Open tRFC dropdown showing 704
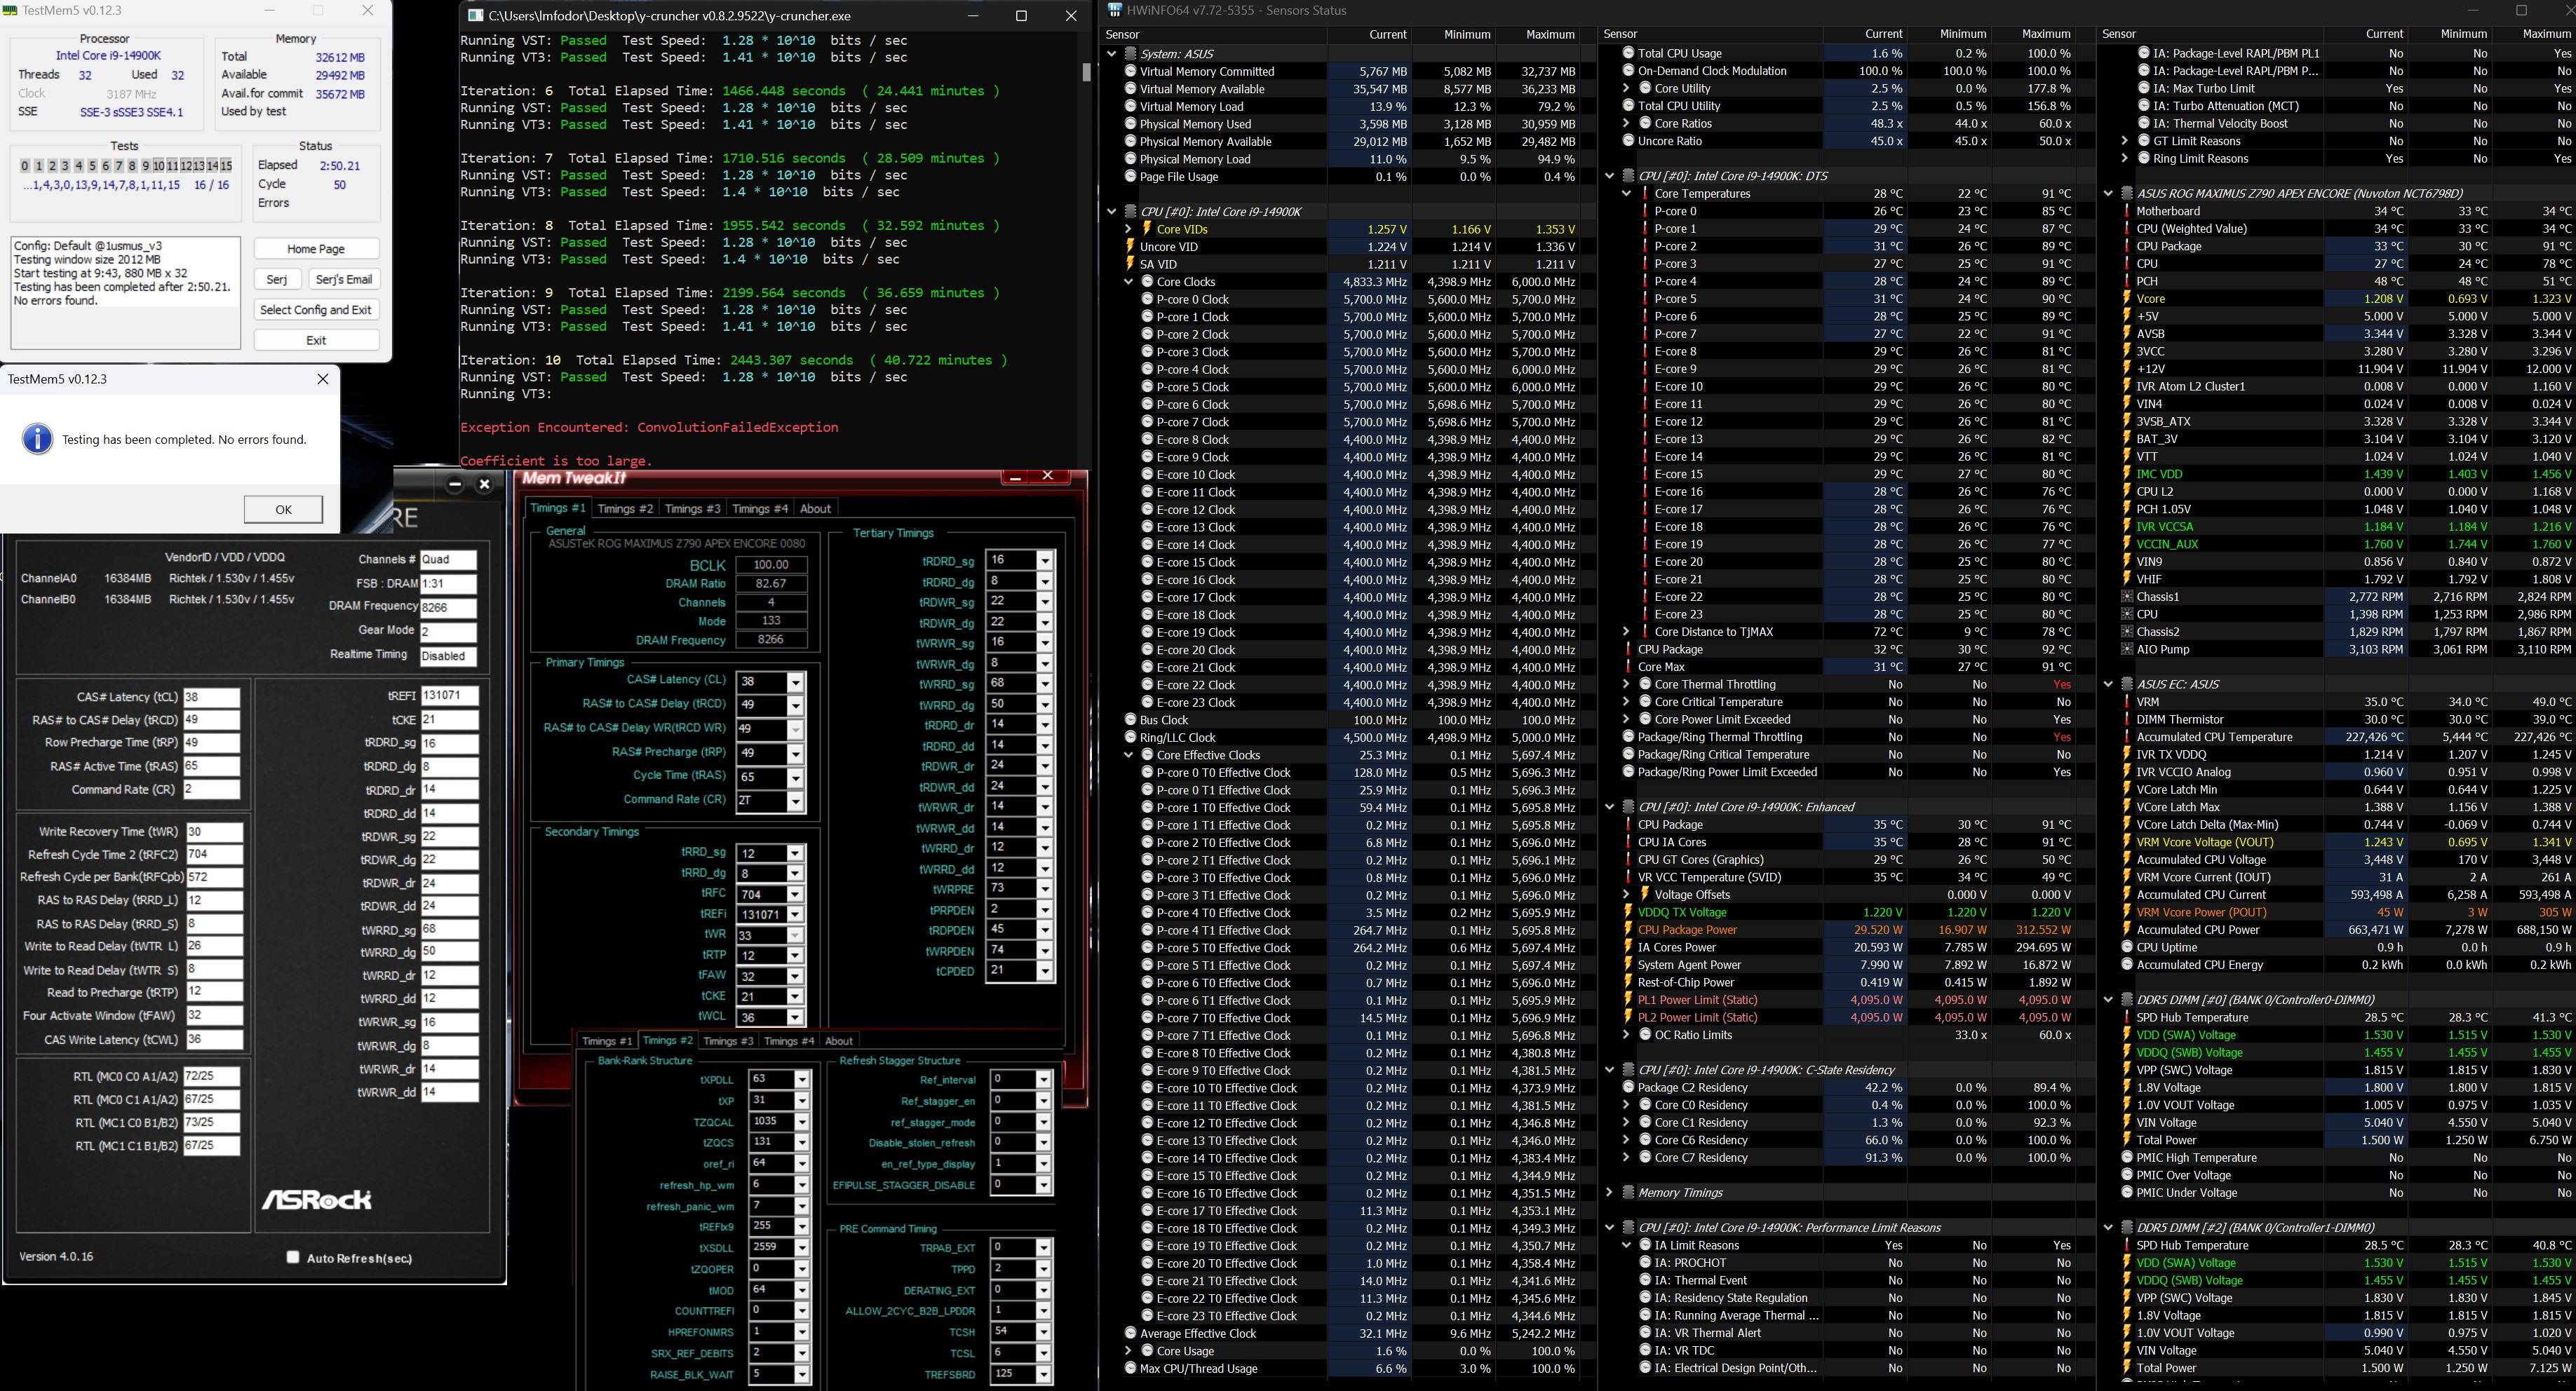Screen dimensions: 2576x1391 click(795, 895)
